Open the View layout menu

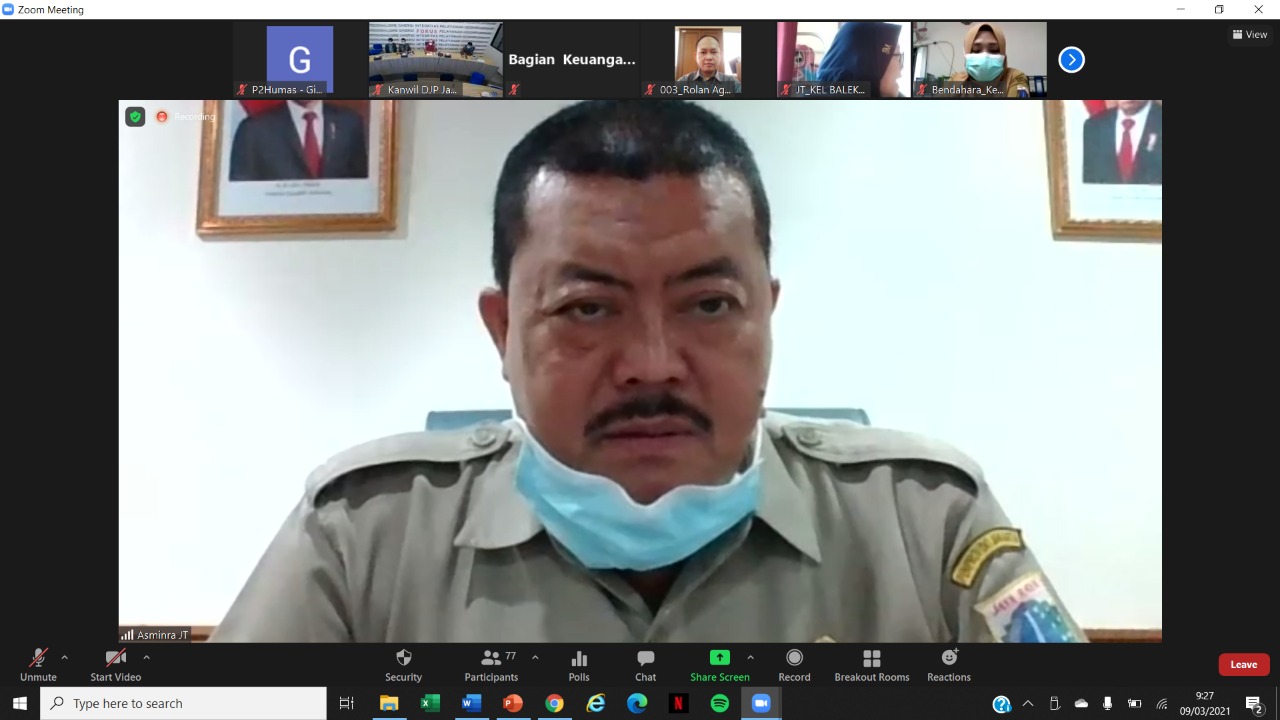tap(1250, 34)
